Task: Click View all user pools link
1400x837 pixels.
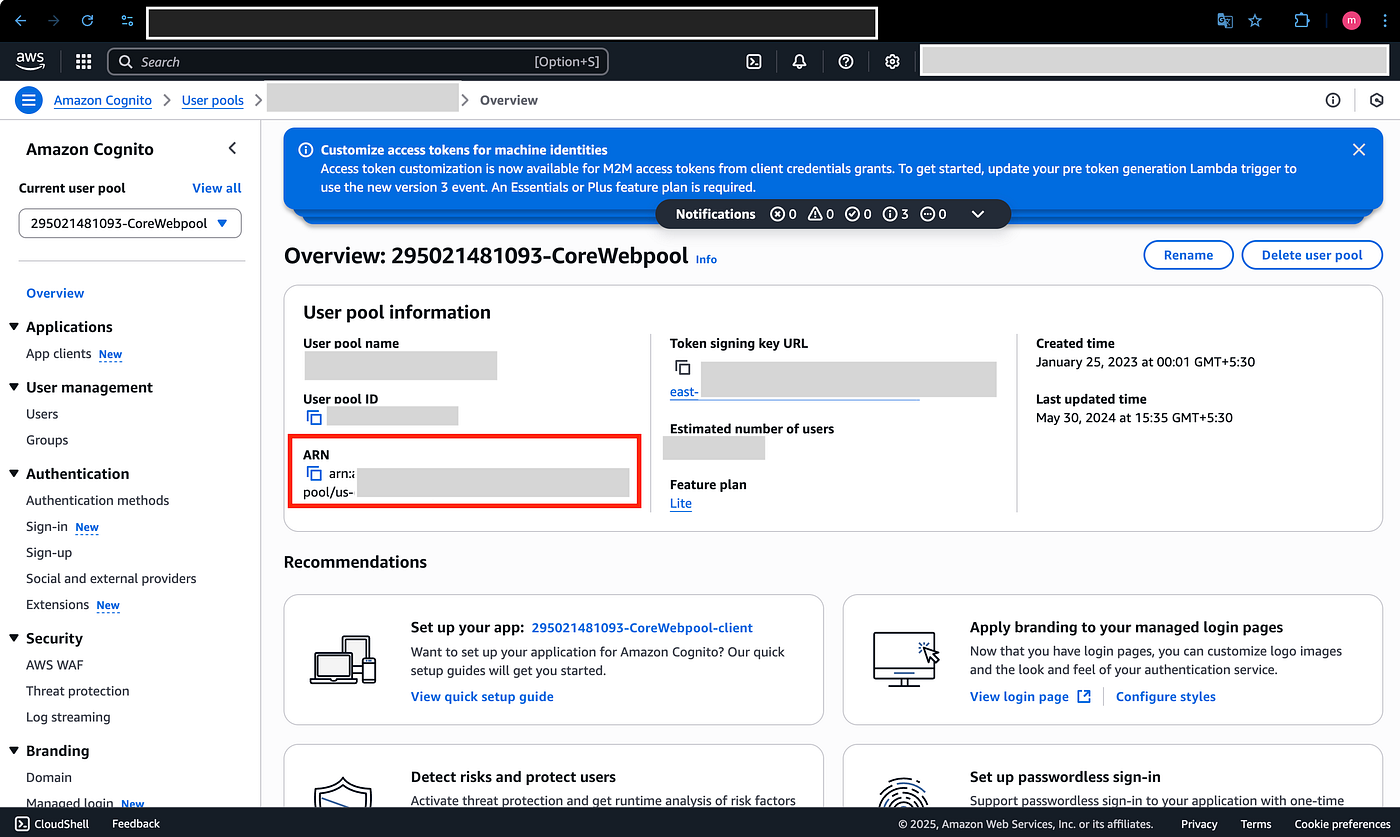Action: point(217,188)
